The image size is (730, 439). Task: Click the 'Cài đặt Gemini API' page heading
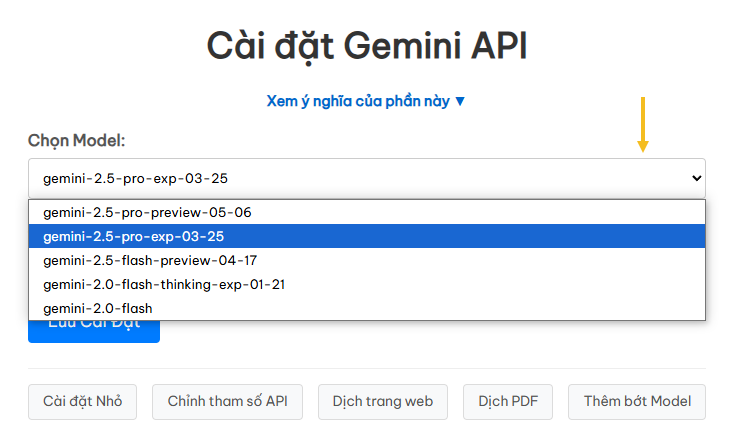[366, 46]
